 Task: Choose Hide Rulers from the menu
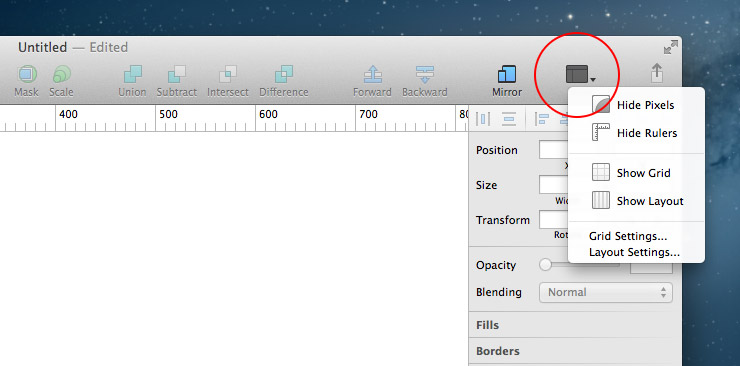[x=636, y=133]
